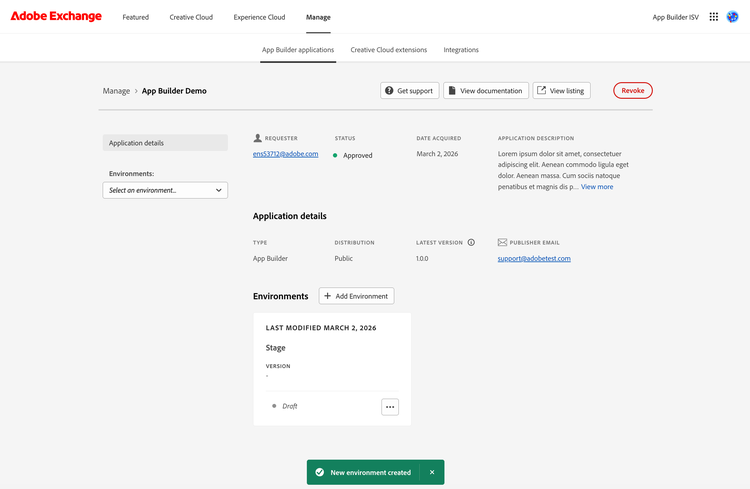The image size is (750, 489).
Task: Click the Application details section heading
Action: (x=289, y=216)
